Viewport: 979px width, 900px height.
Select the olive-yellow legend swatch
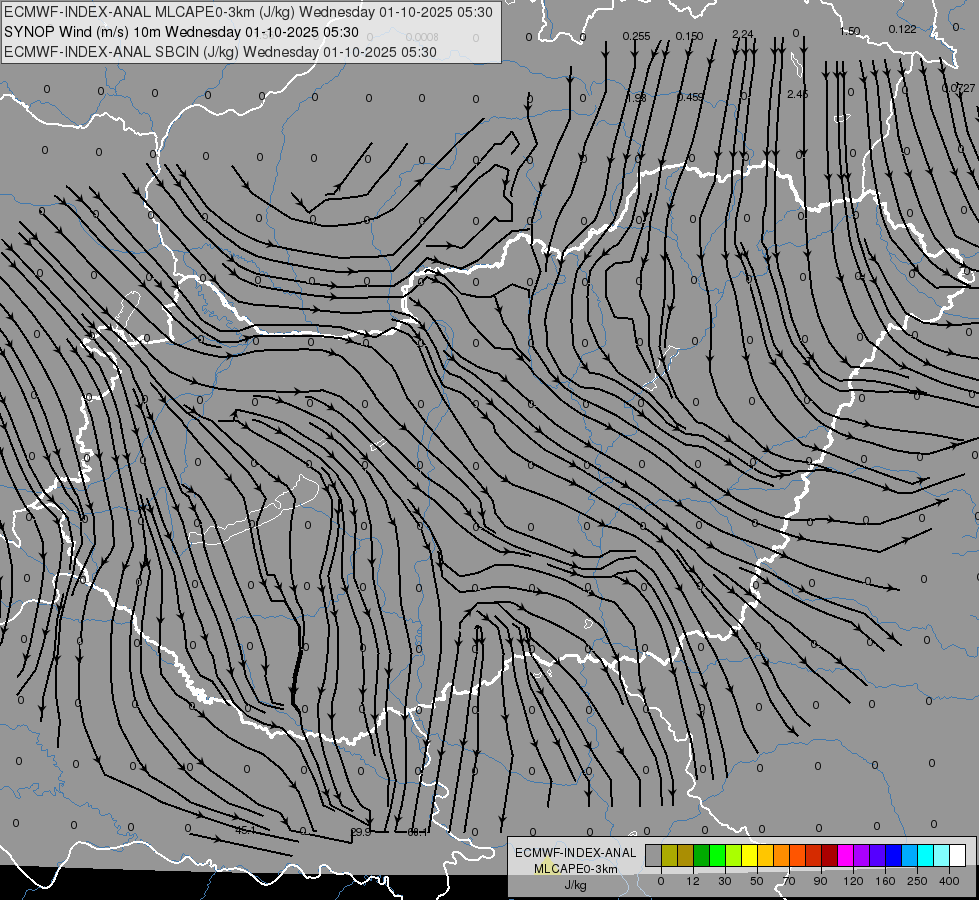click(669, 855)
